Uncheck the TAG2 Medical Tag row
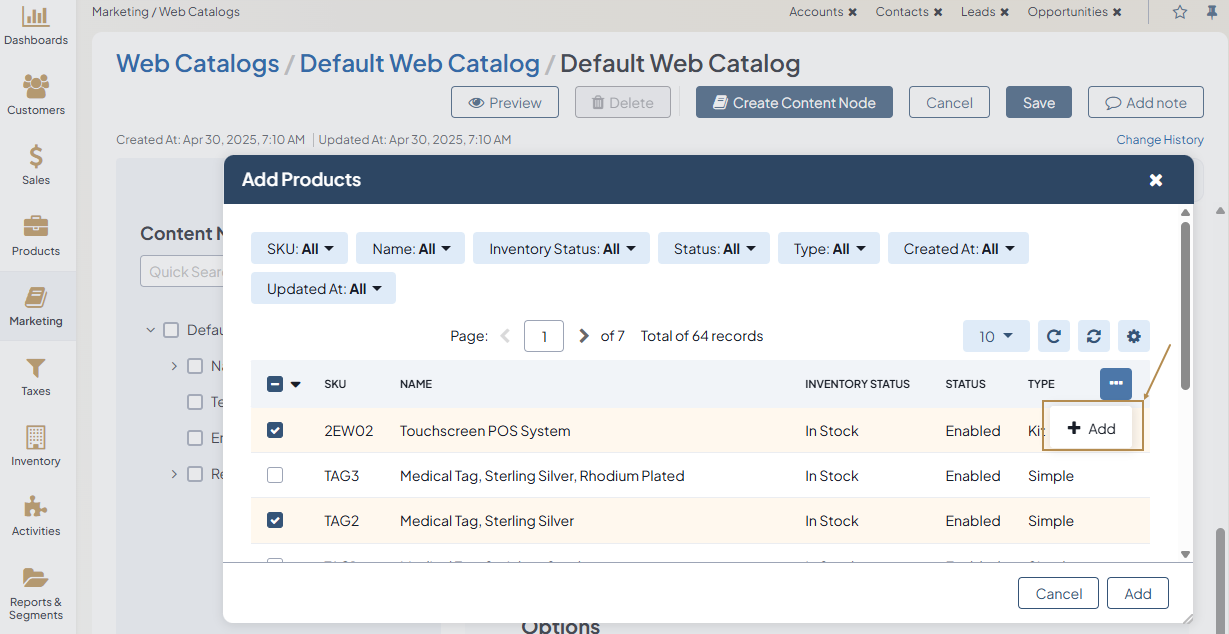Screen dimensions: 1229x634 click(275, 520)
